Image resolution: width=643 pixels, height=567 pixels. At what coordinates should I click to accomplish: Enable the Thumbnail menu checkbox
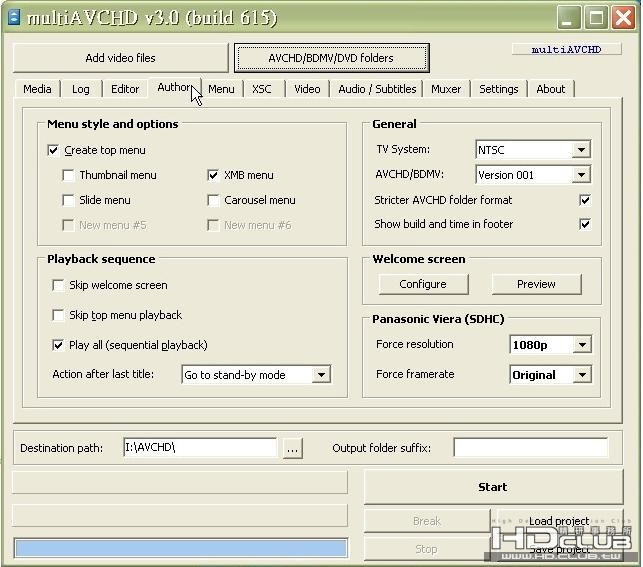click(x=68, y=175)
